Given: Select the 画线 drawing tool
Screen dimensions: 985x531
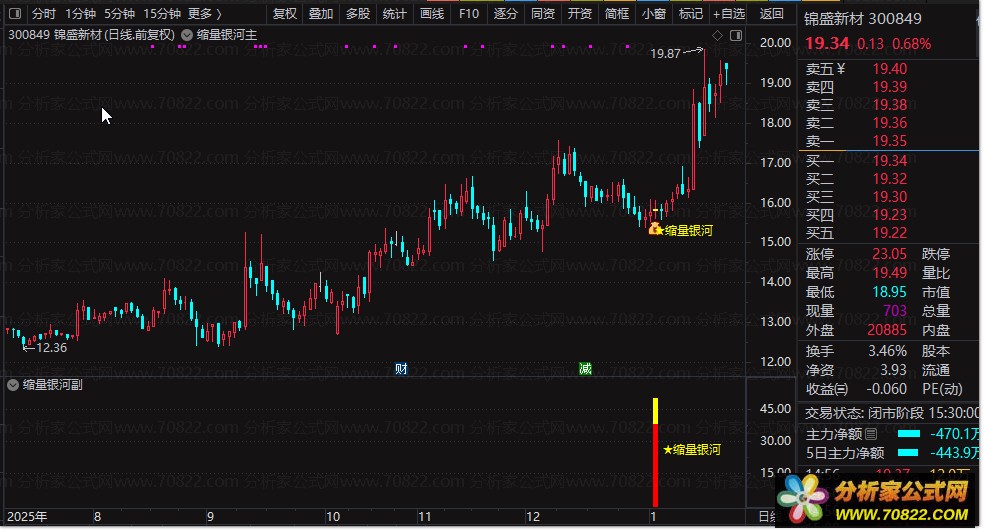Looking at the screenshot, I should [x=432, y=13].
